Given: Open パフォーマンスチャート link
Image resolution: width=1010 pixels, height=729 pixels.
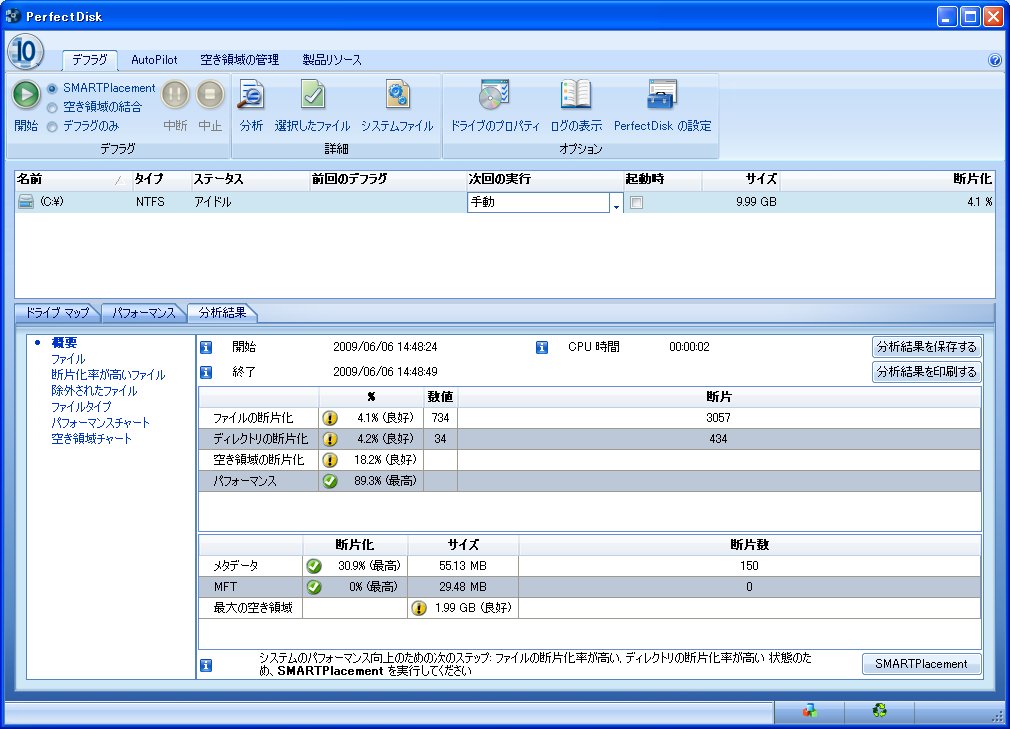Looking at the screenshot, I should coord(100,423).
